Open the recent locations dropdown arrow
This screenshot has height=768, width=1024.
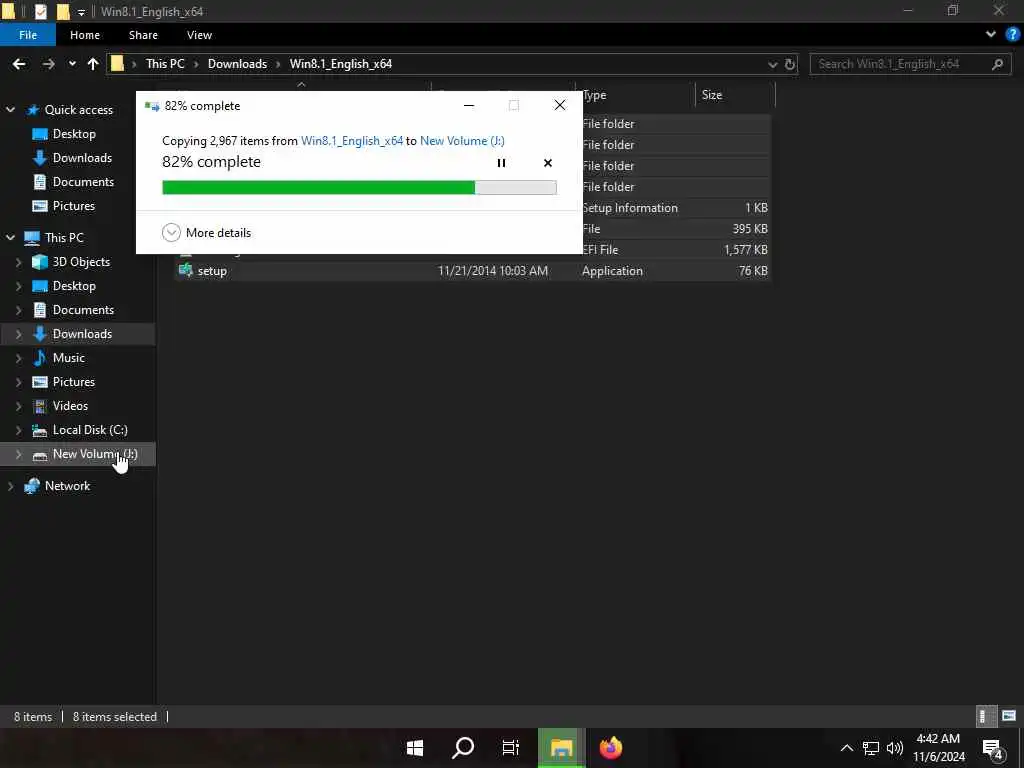click(72, 64)
